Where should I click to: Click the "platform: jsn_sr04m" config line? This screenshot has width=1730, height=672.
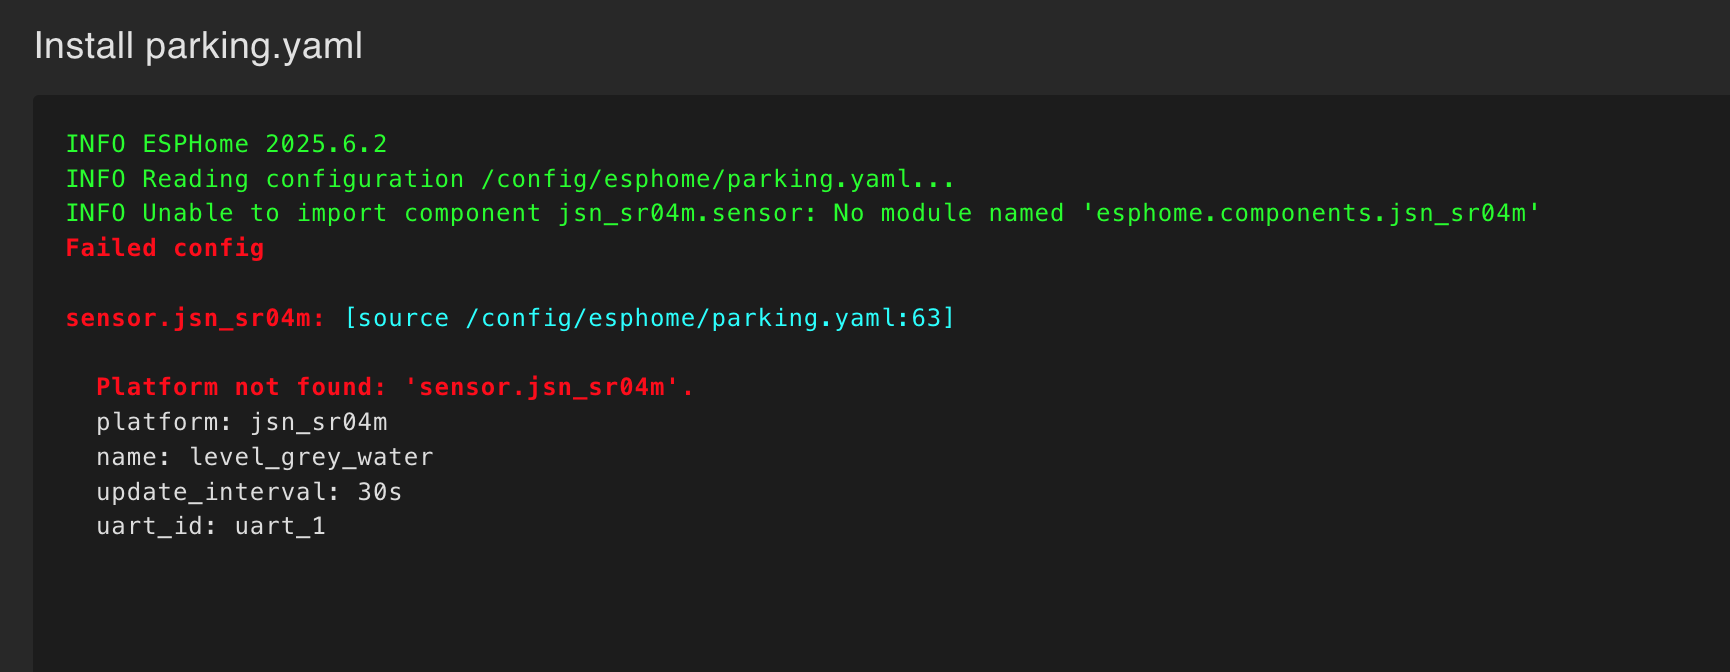[242, 422]
